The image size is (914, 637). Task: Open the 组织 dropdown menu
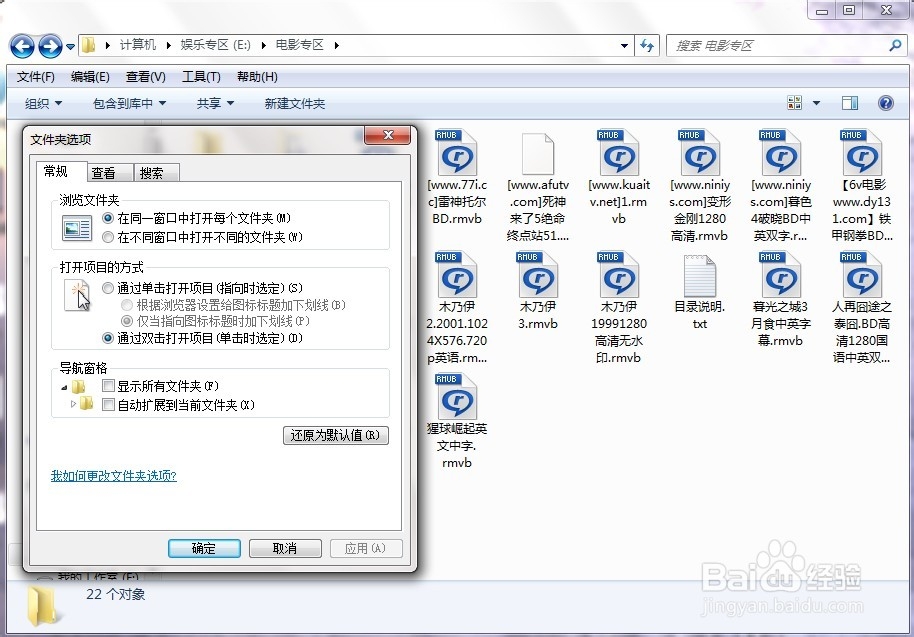tap(44, 102)
